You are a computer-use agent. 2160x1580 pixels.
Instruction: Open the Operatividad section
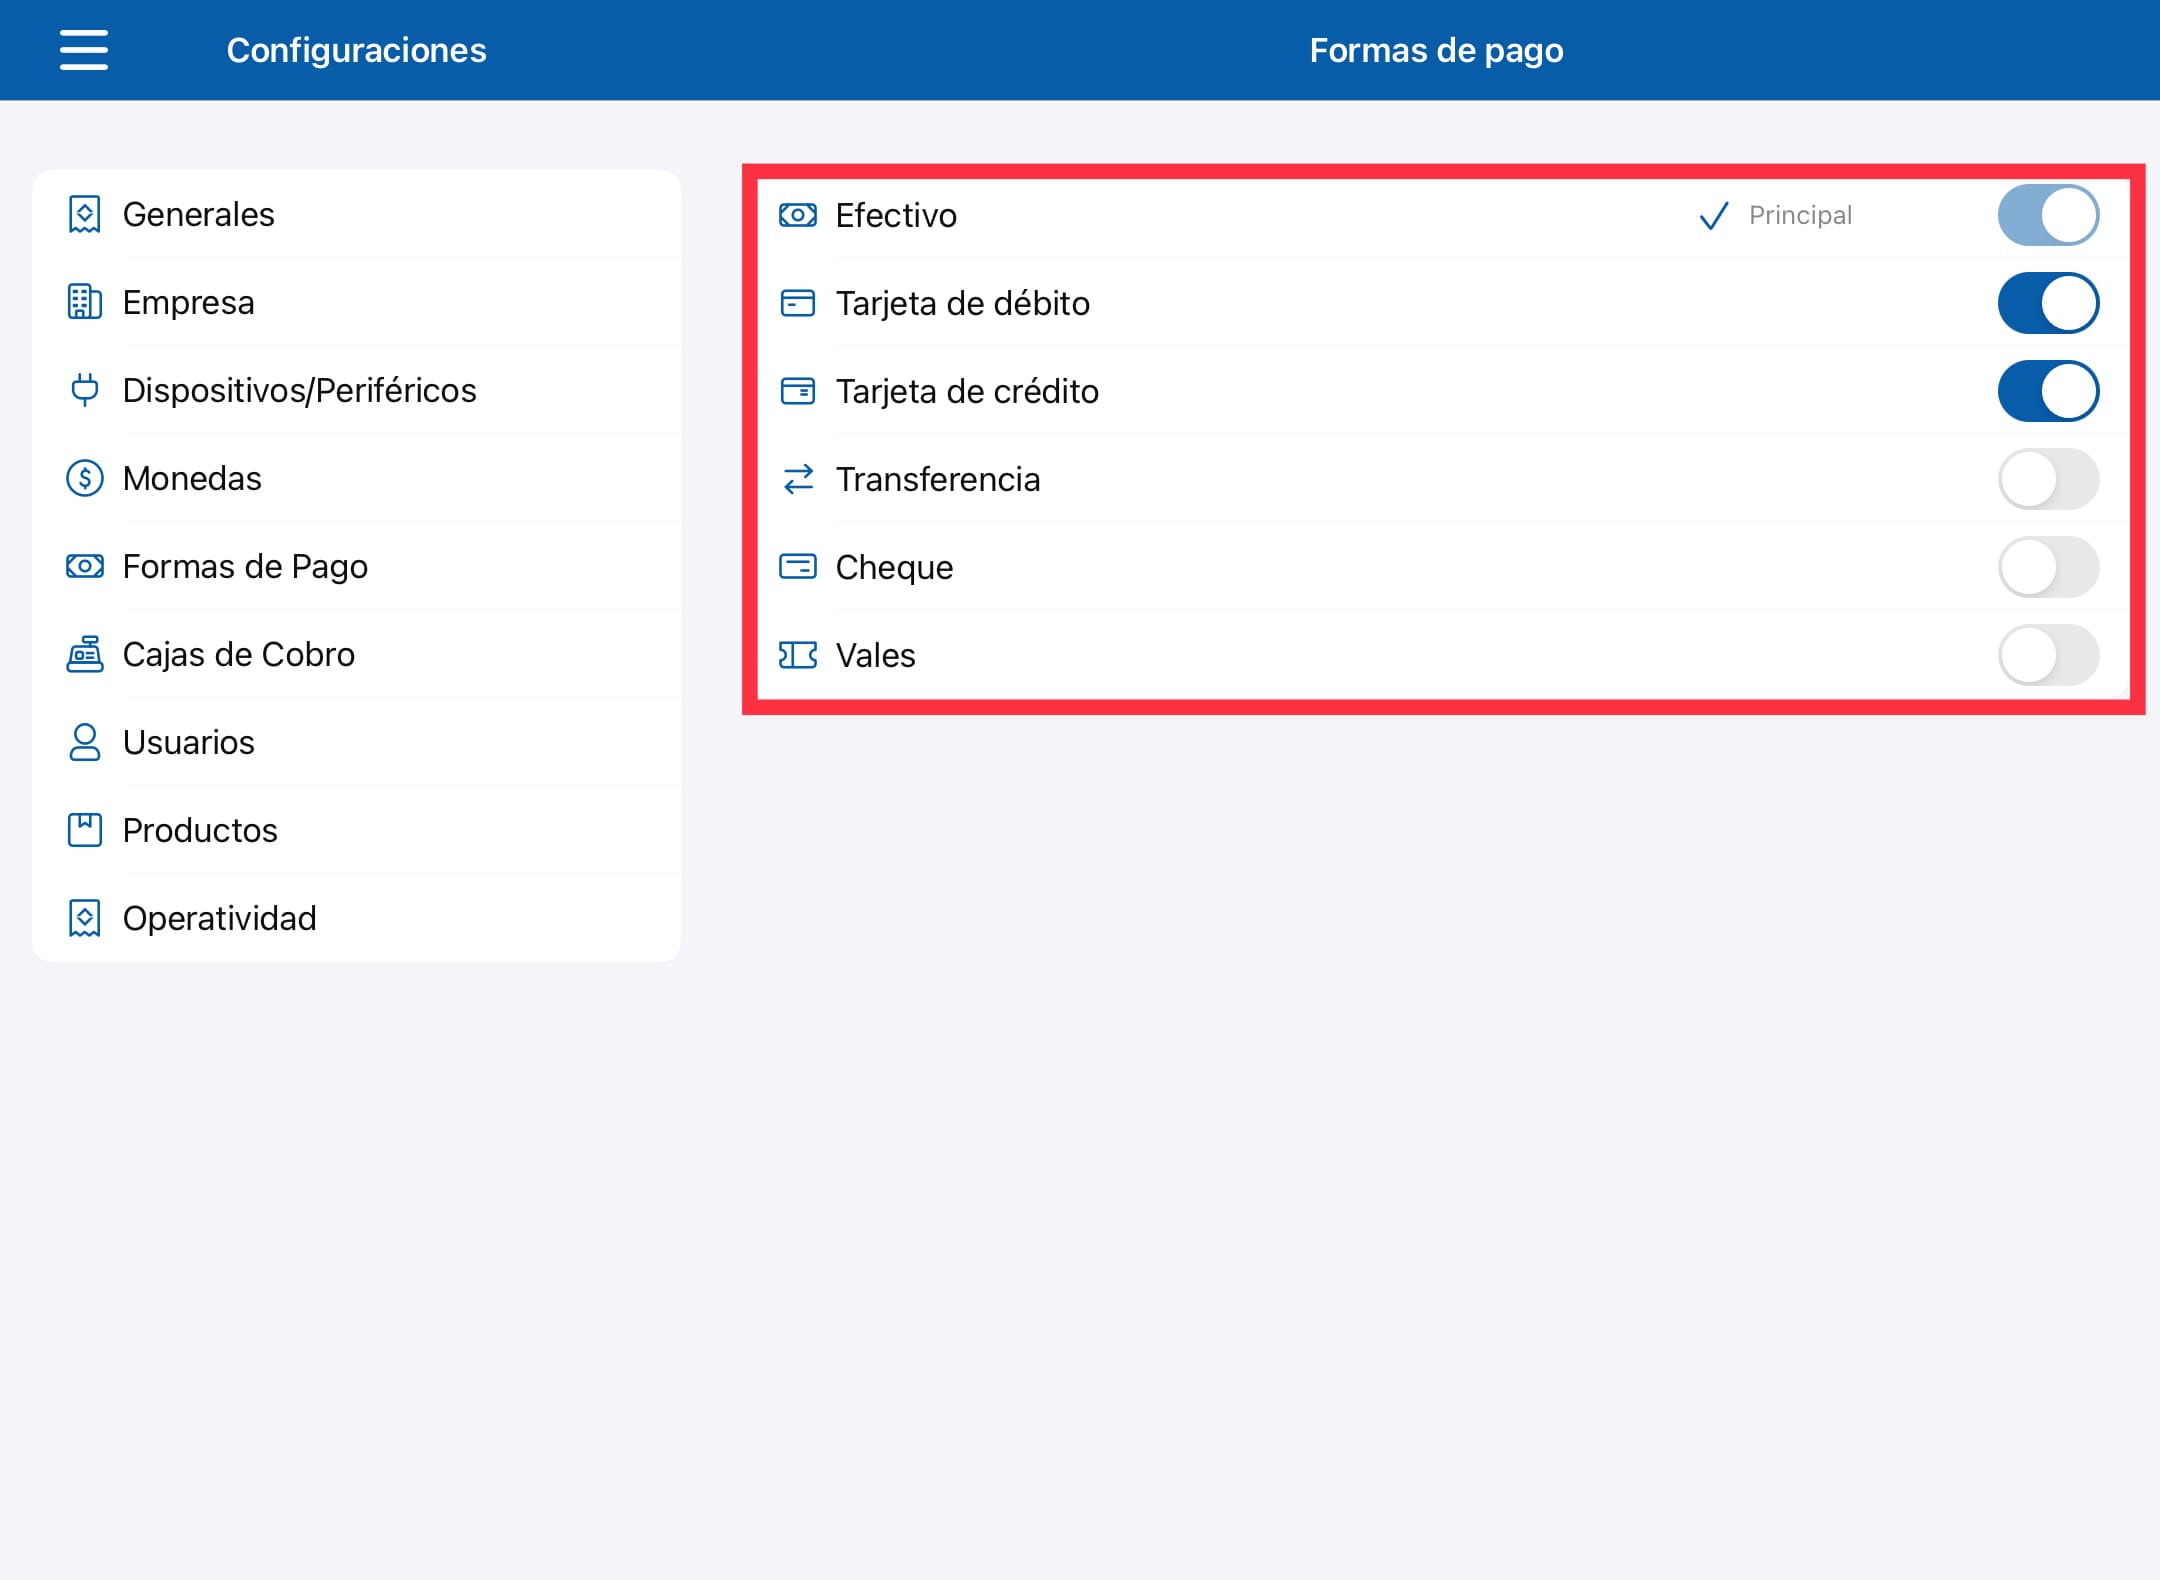click(356, 918)
